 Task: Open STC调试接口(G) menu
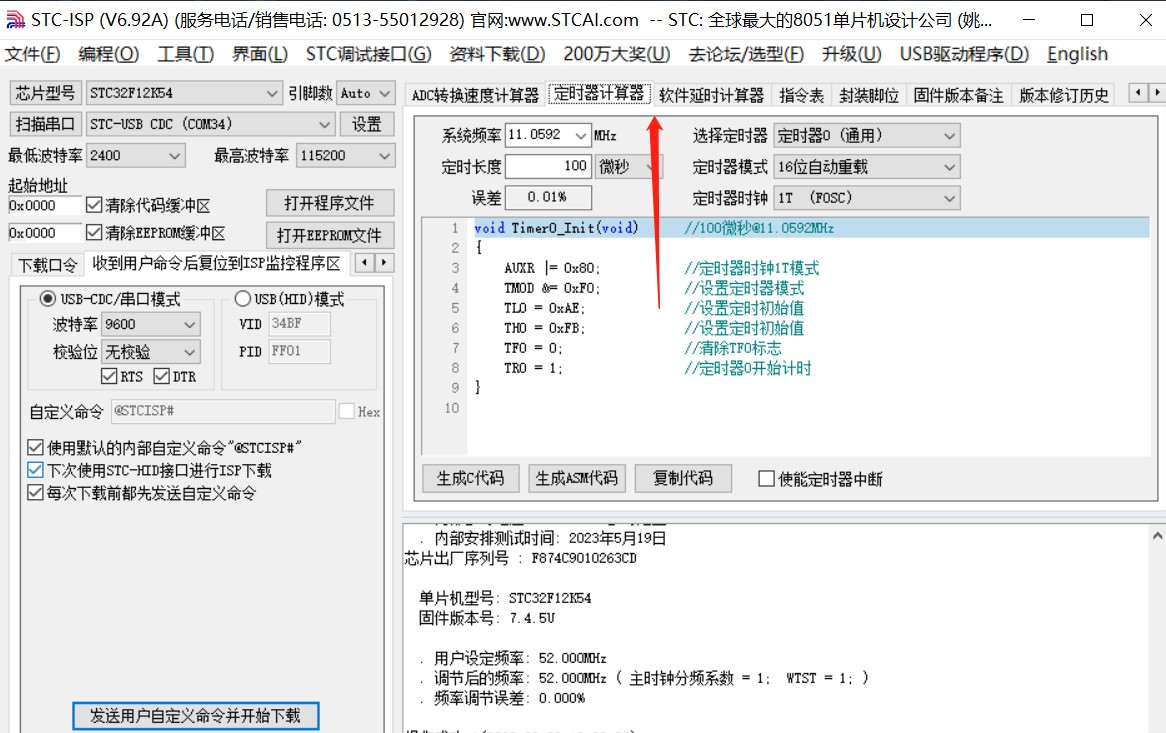(368, 54)
